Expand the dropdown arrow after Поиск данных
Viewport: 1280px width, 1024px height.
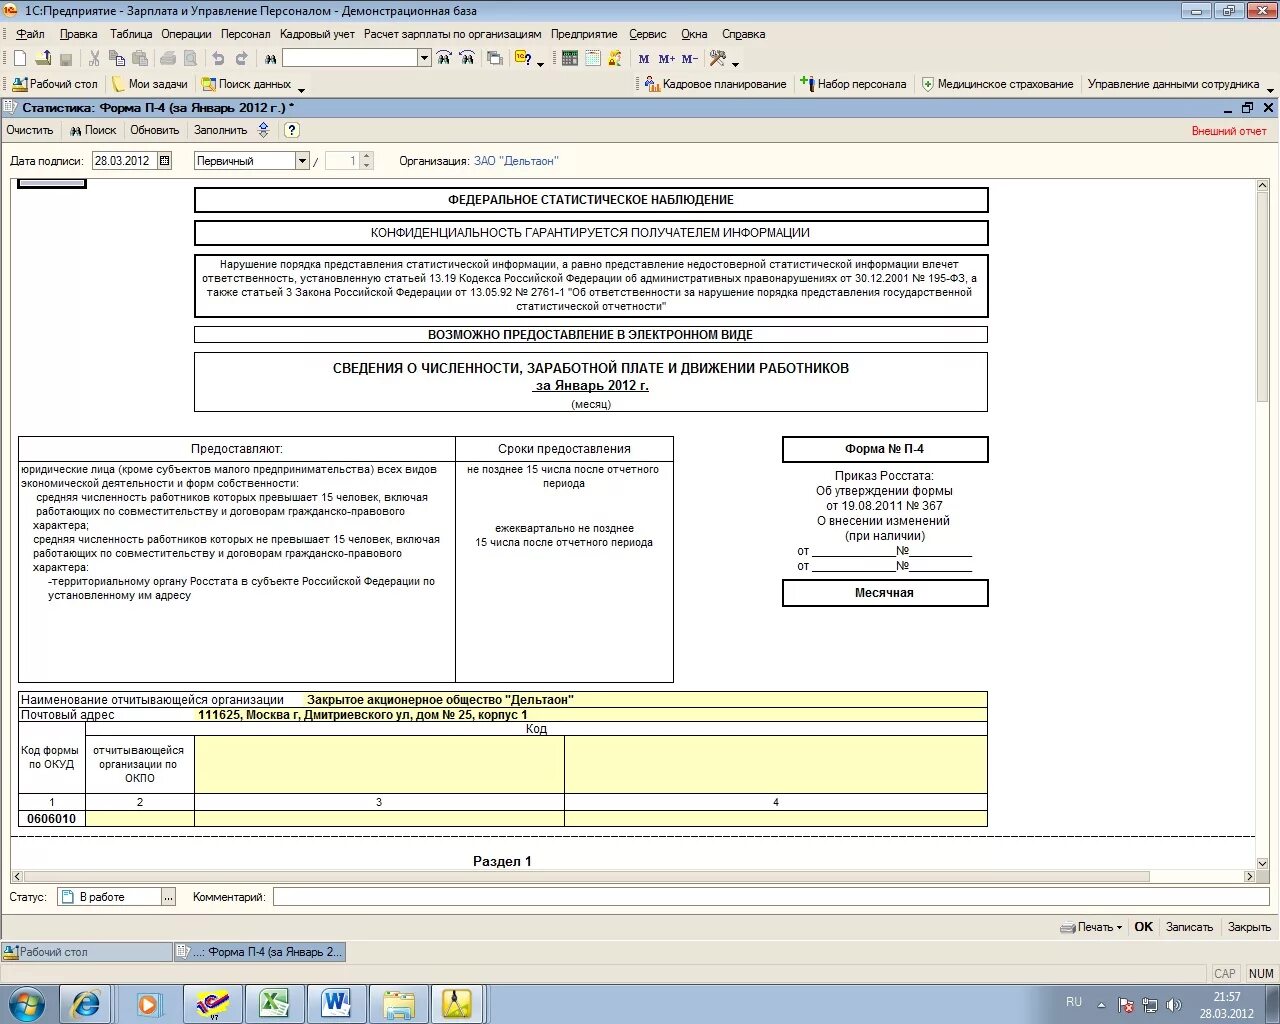click(x=301, y=88)
